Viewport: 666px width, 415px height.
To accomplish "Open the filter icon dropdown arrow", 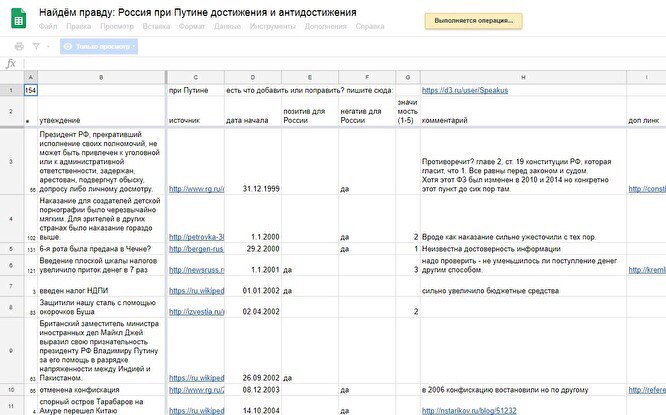I will 48,46.
